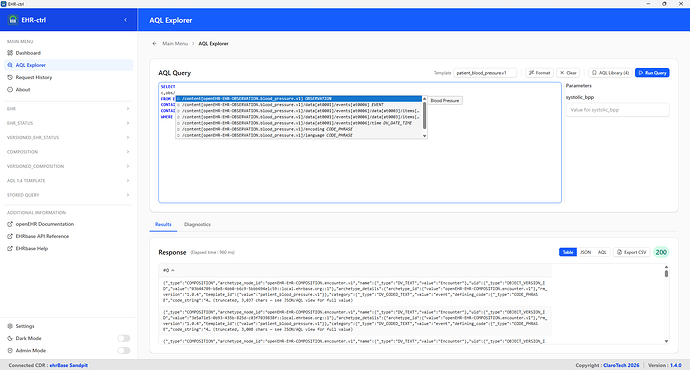This screenshot has height=370, width=690.
Task: Click the EHR-ctrl app logo icon
Action: tap(13, 20)
